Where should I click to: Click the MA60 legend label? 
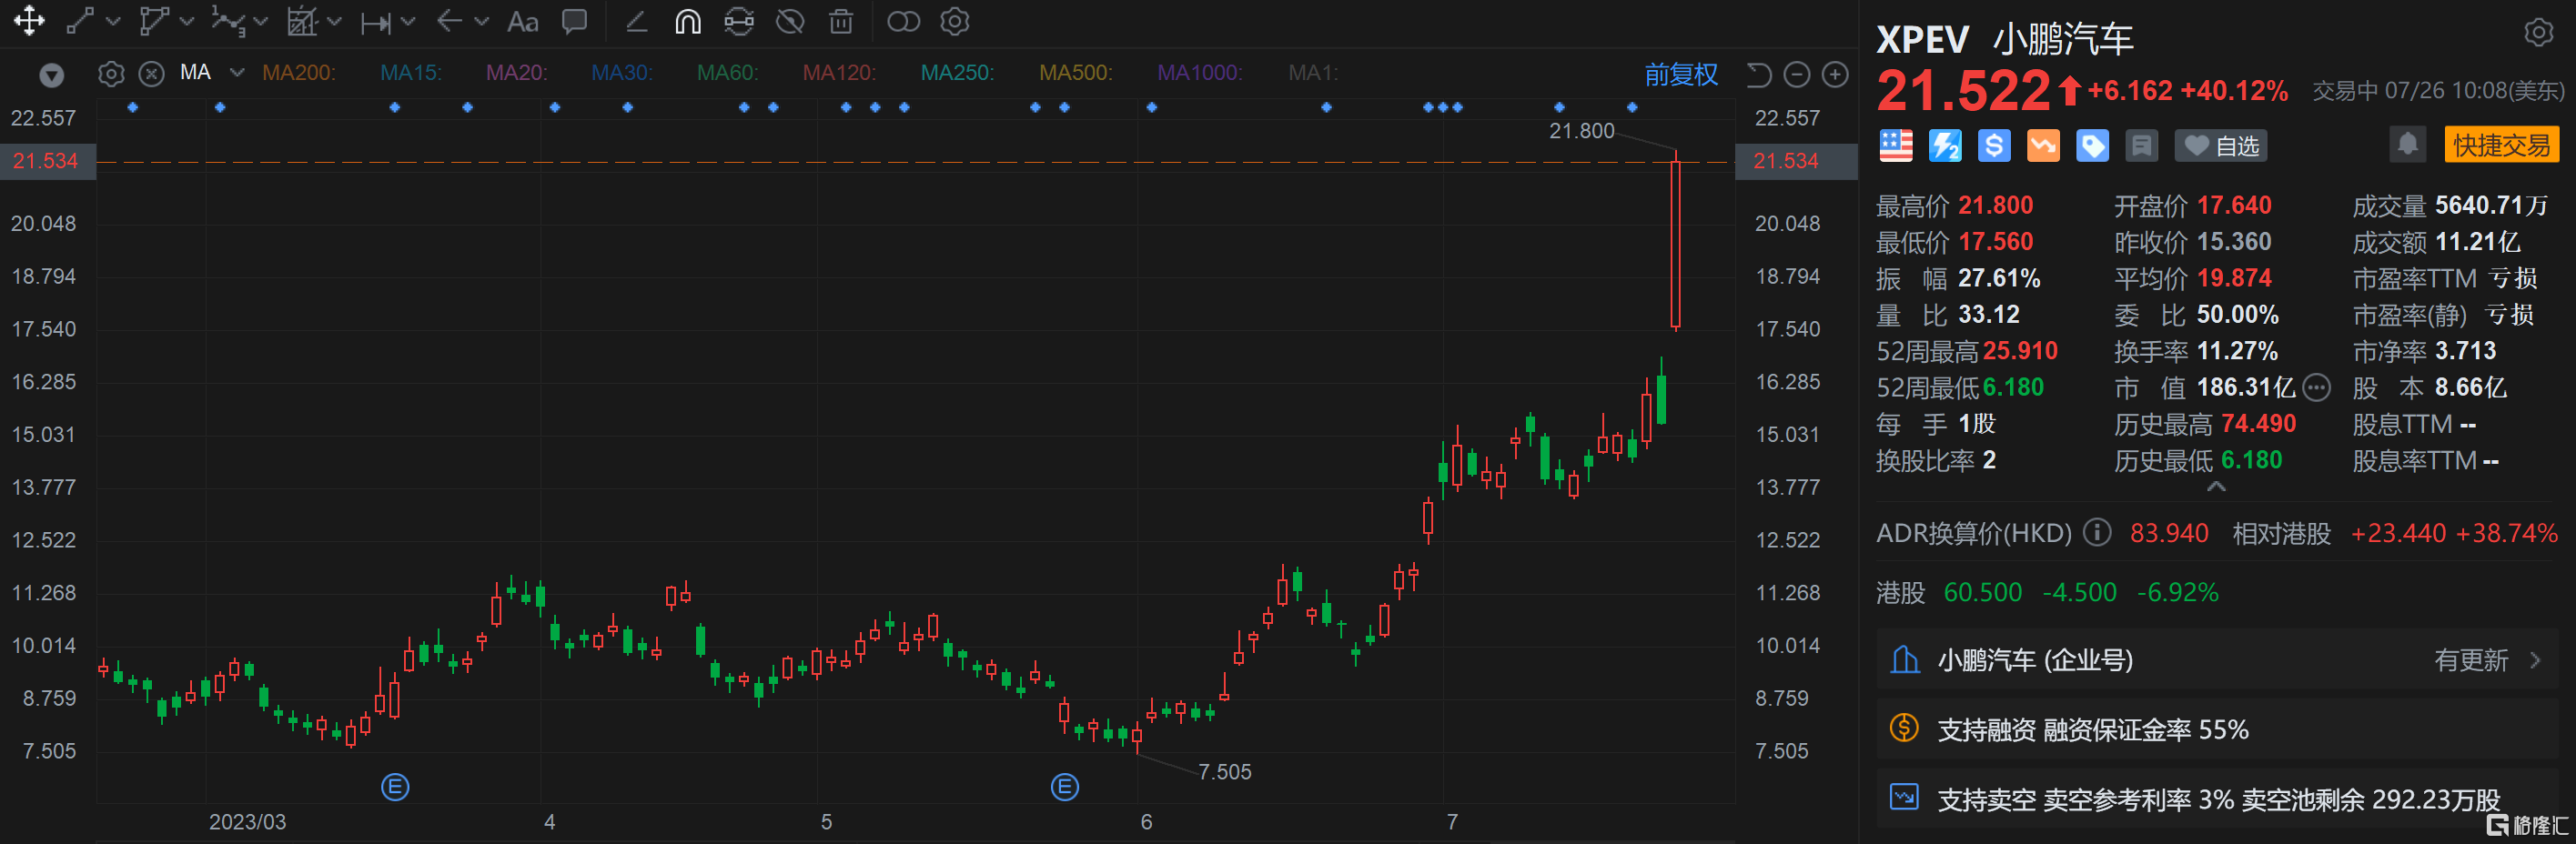727,73
